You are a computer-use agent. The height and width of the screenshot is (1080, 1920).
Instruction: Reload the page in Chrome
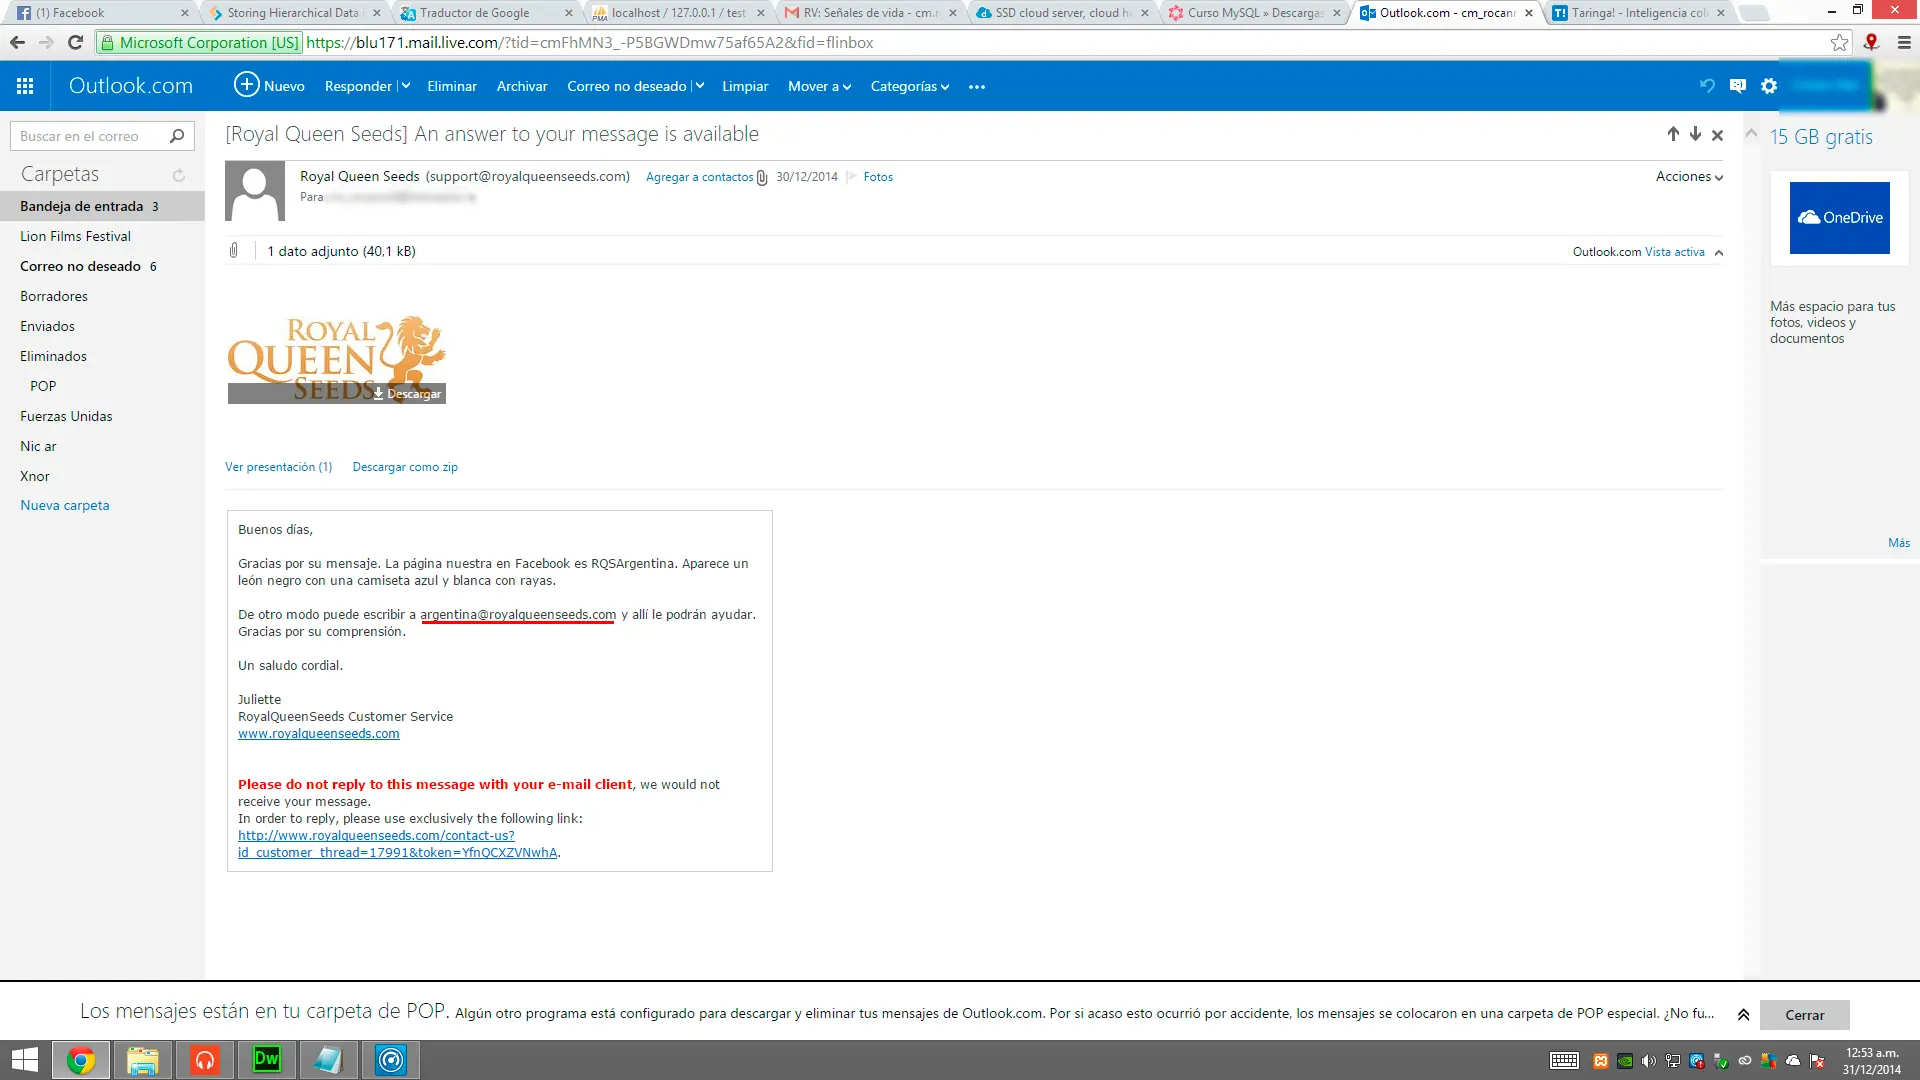coord(75,42)
